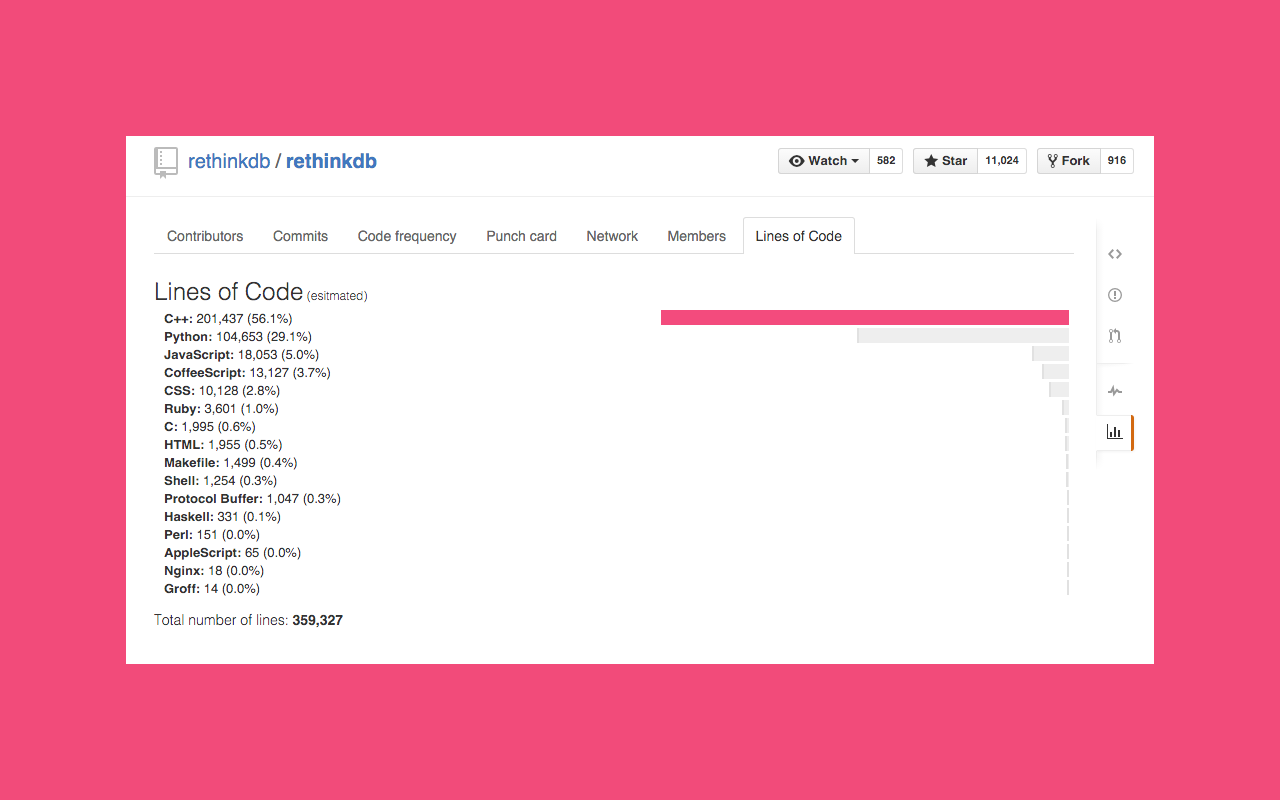Viewport: 1280px width, 800px height.
Task: Click the 'Haskell: 331 (0.1%)' row
Action: 222,517
